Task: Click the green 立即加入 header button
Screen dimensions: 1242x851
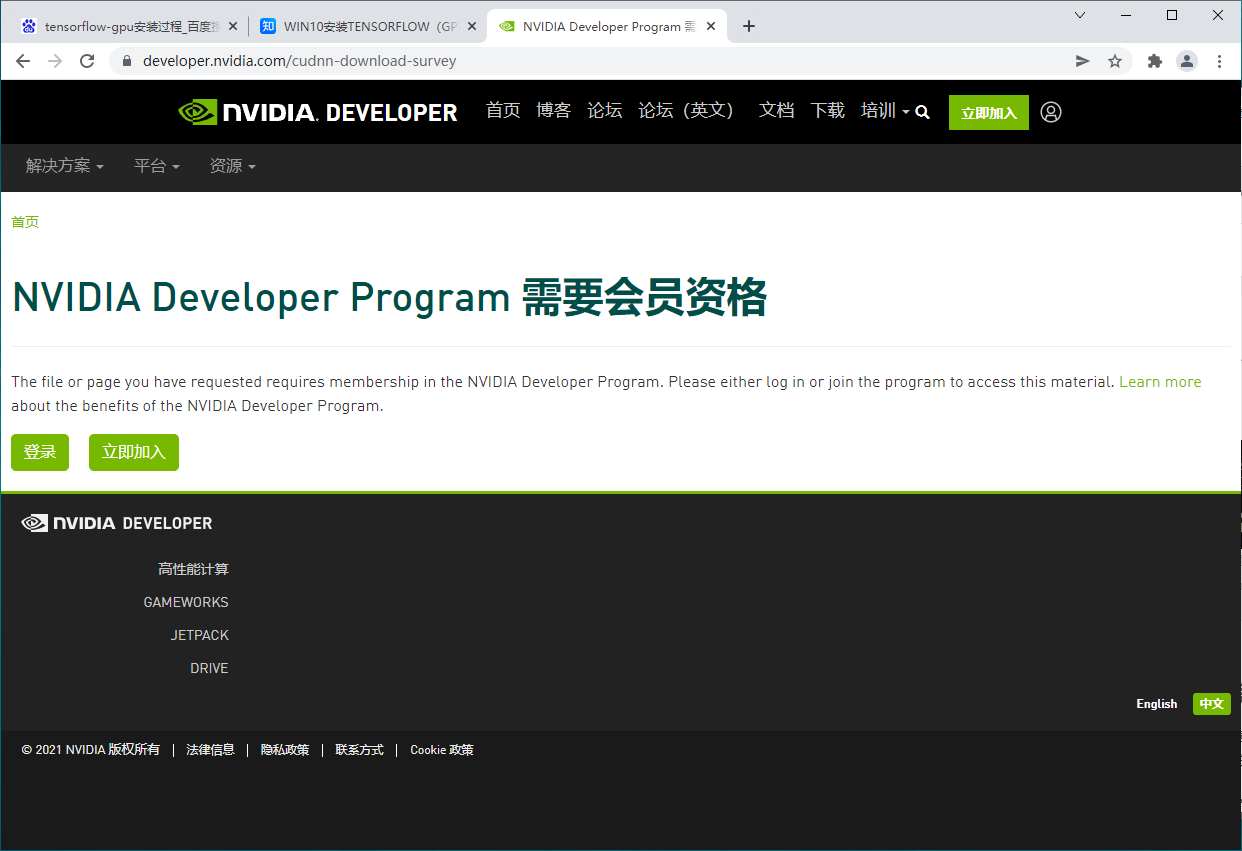Action: (x=989, y=113)
